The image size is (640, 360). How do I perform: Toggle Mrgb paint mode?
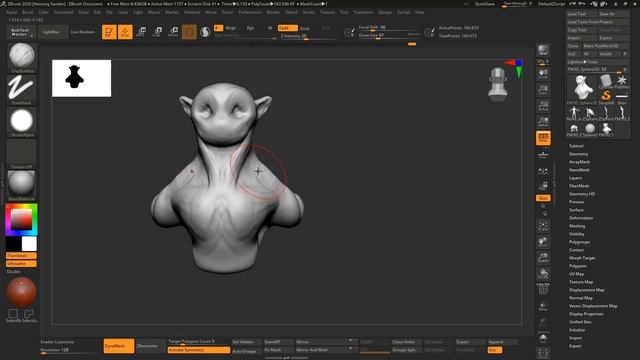pos(231,28)
